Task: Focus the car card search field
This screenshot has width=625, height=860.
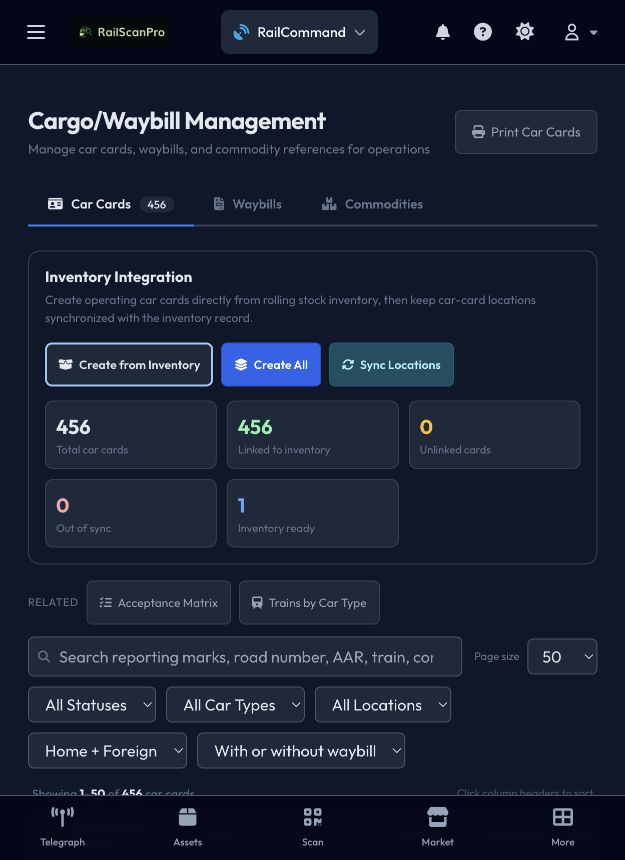Action: point(245,656)
